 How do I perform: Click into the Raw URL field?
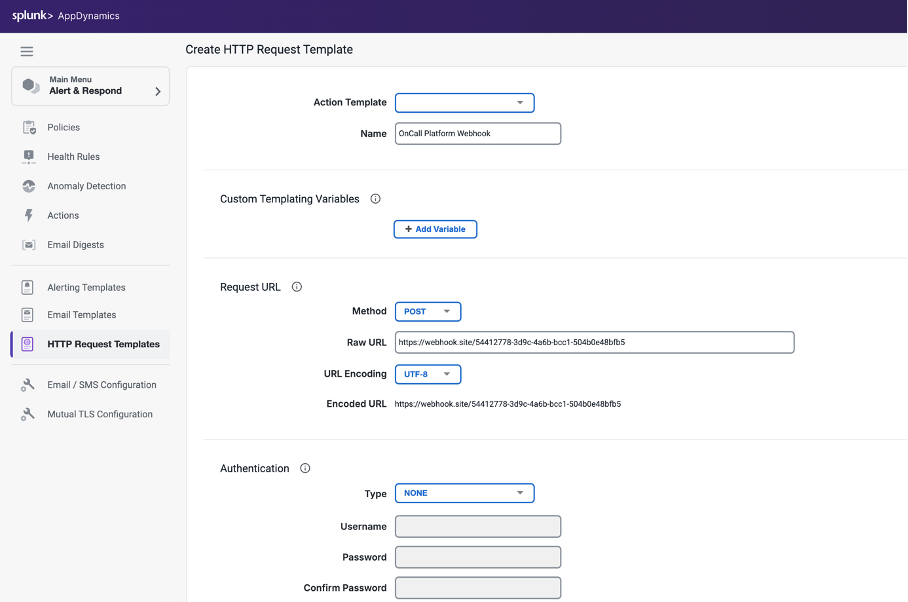coord(594,343)
